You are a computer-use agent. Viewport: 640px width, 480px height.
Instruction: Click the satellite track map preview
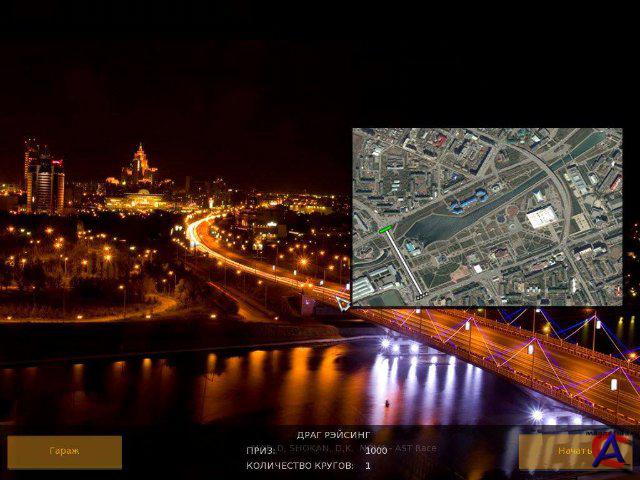click(x=486, y=217)
